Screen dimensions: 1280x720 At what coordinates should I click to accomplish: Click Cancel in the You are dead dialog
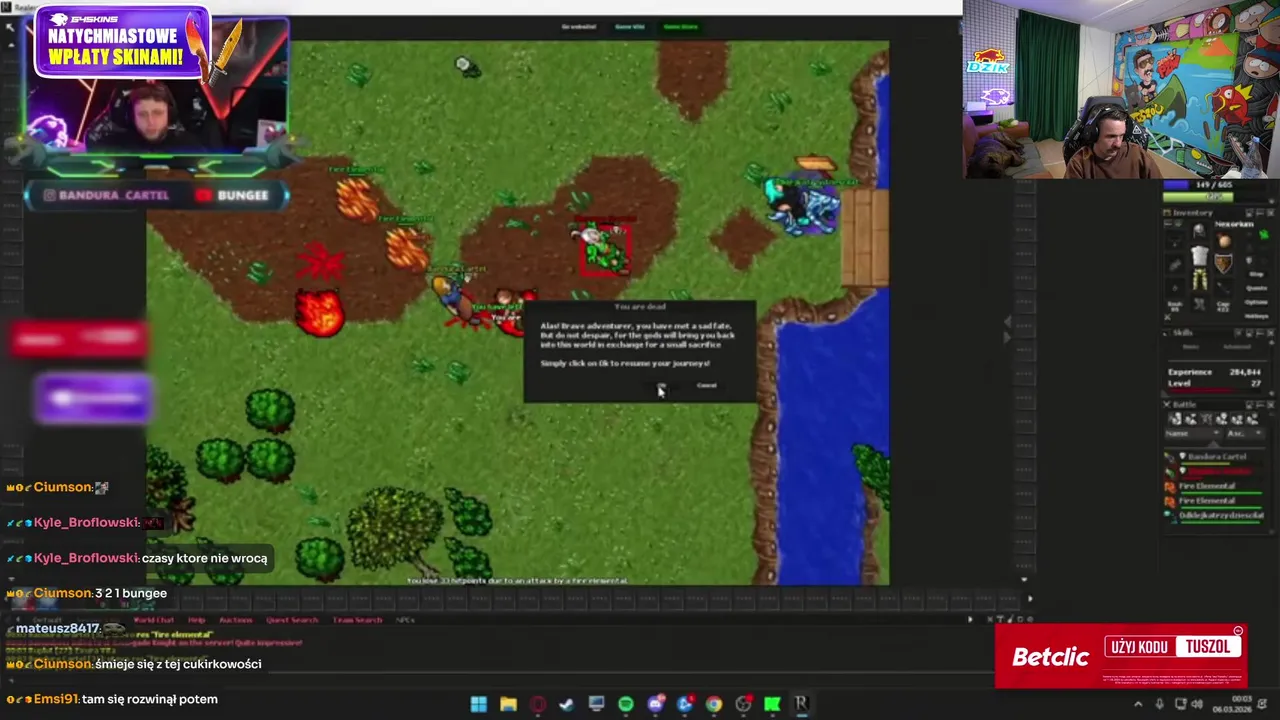click(x=706, y=385)
